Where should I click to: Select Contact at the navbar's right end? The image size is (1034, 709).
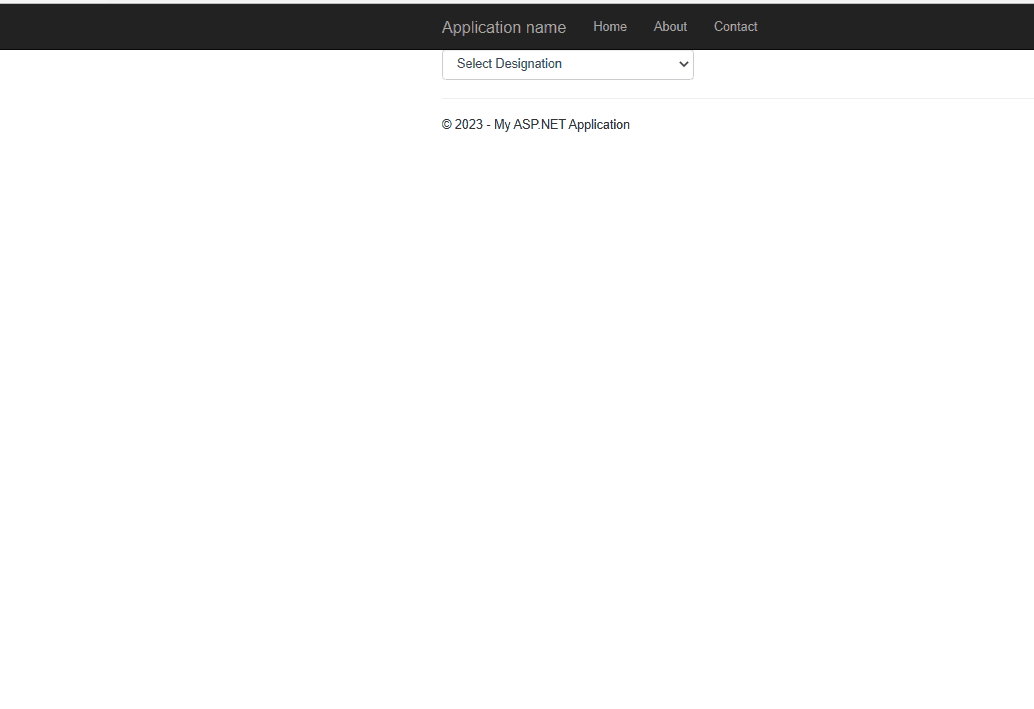click(735, 27)
